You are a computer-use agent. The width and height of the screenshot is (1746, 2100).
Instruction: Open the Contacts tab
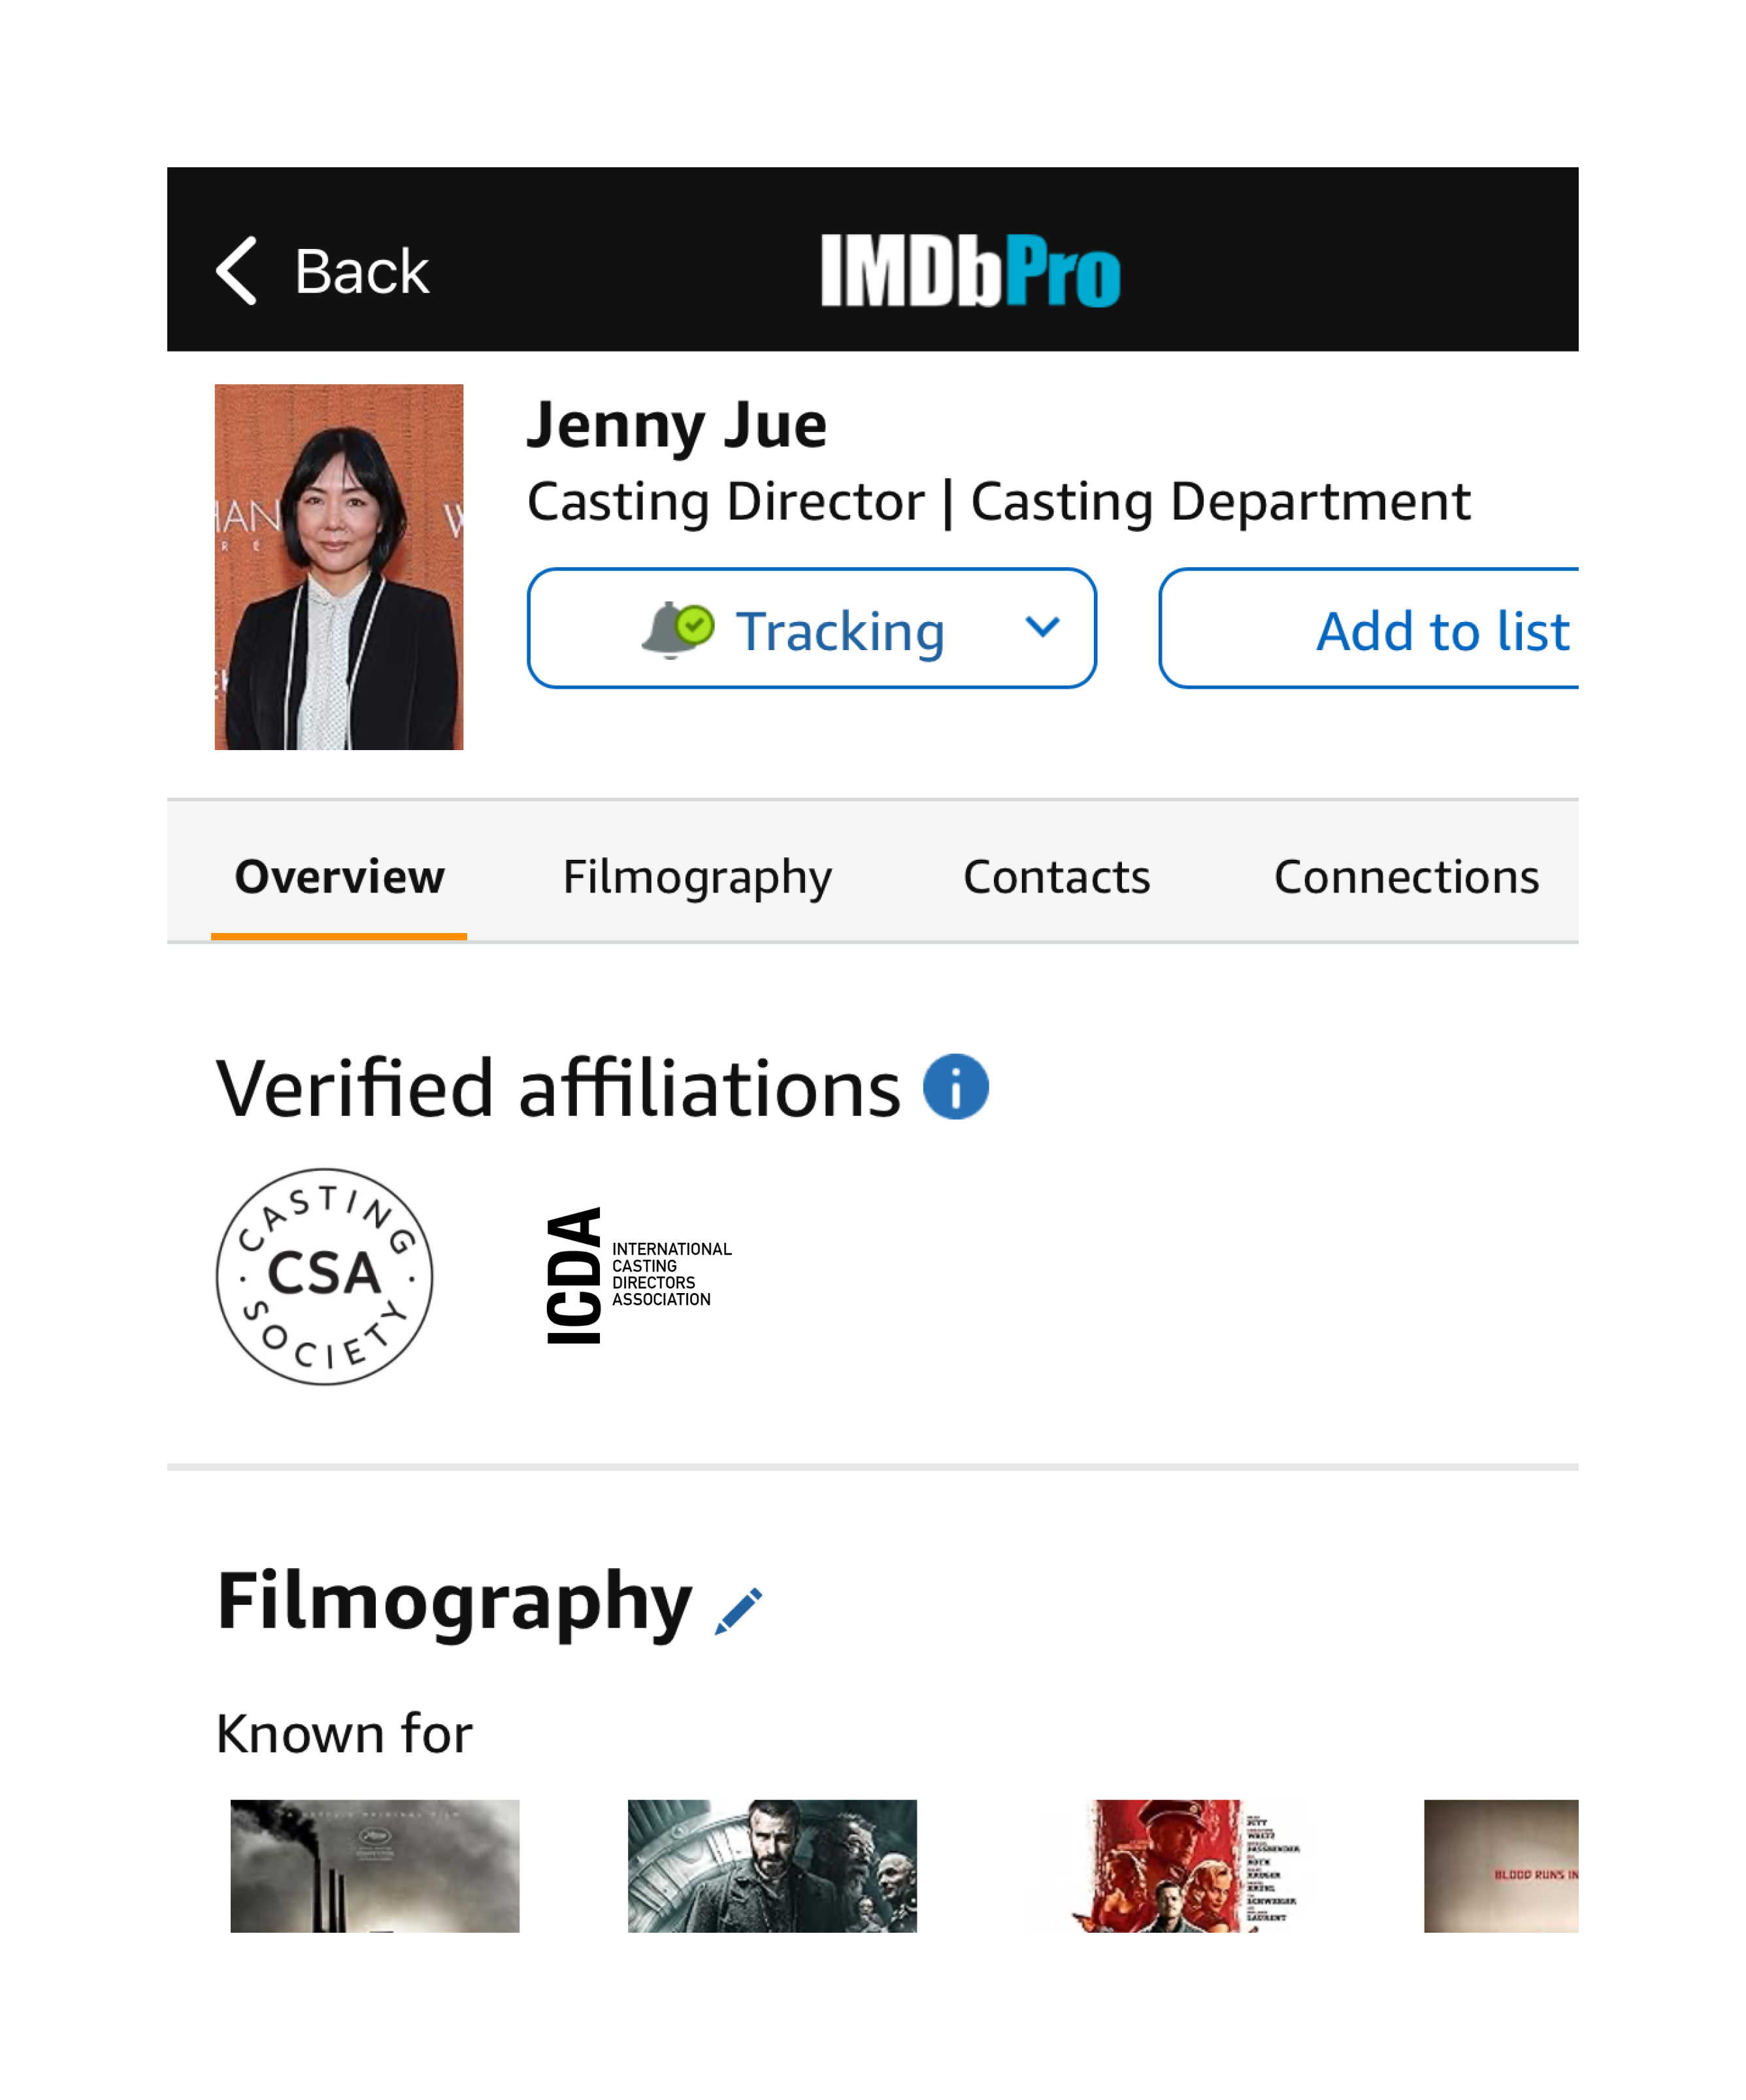[x=1056, y=877]
